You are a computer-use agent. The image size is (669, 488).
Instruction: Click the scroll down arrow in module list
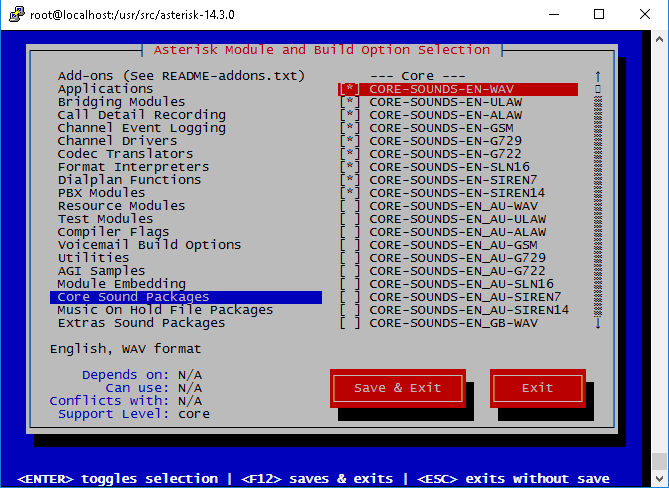pyautogui.click(x=598, y=322)
